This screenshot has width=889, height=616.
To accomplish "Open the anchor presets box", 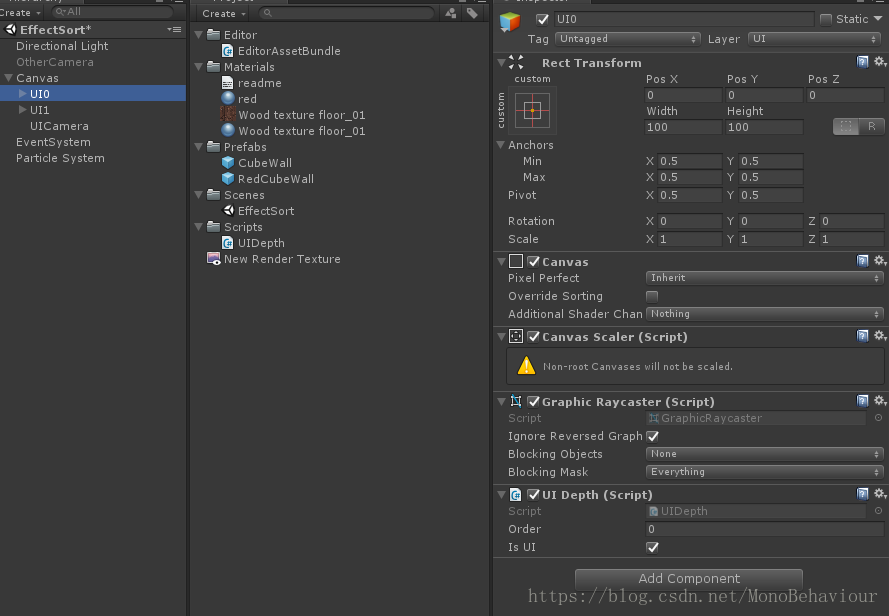I will click(532, 110).
